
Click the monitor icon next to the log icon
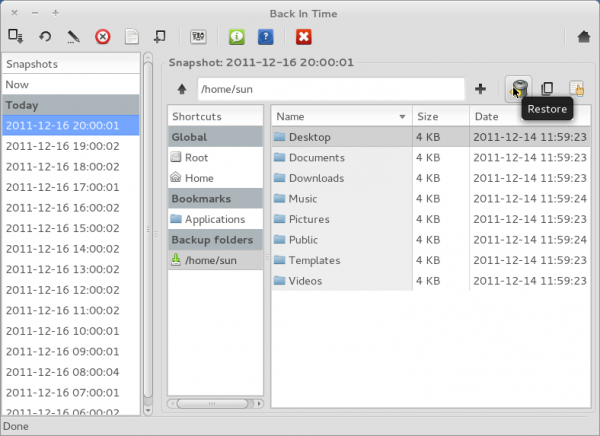pos(160,37)
